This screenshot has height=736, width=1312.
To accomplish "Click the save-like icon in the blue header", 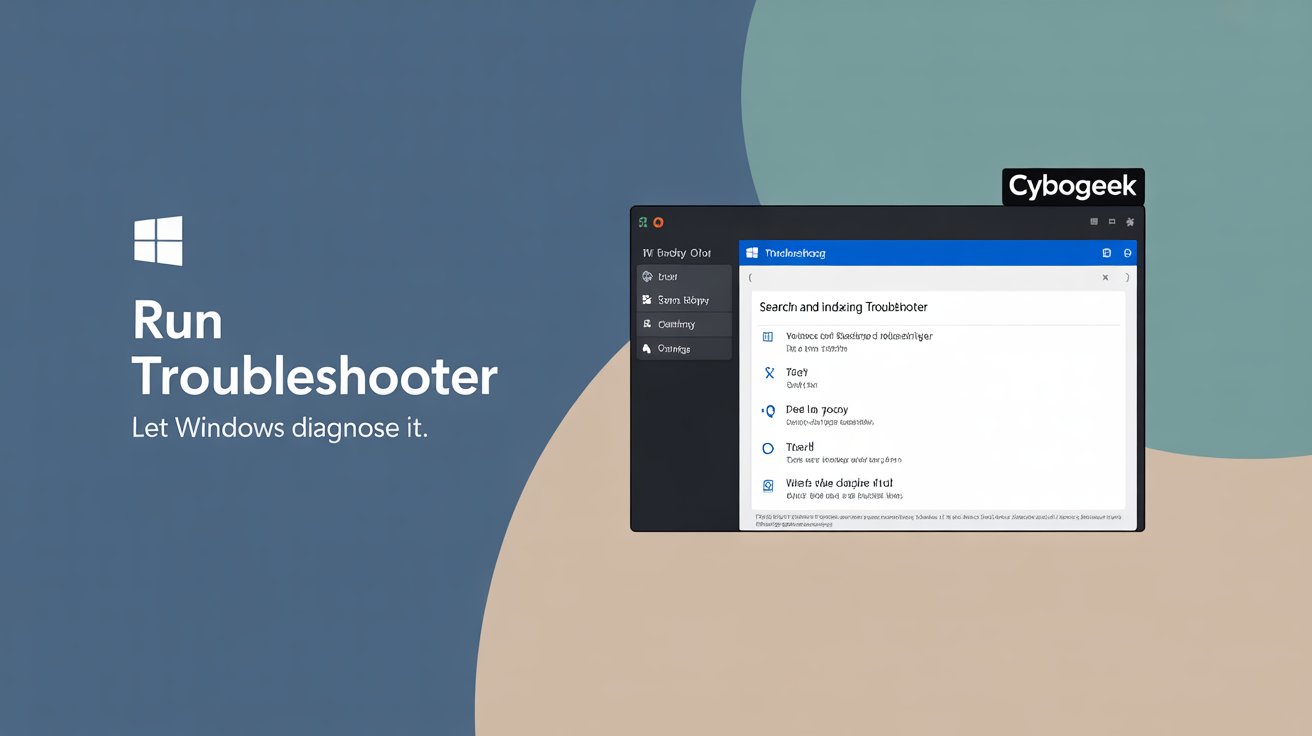I will 1107,253.
